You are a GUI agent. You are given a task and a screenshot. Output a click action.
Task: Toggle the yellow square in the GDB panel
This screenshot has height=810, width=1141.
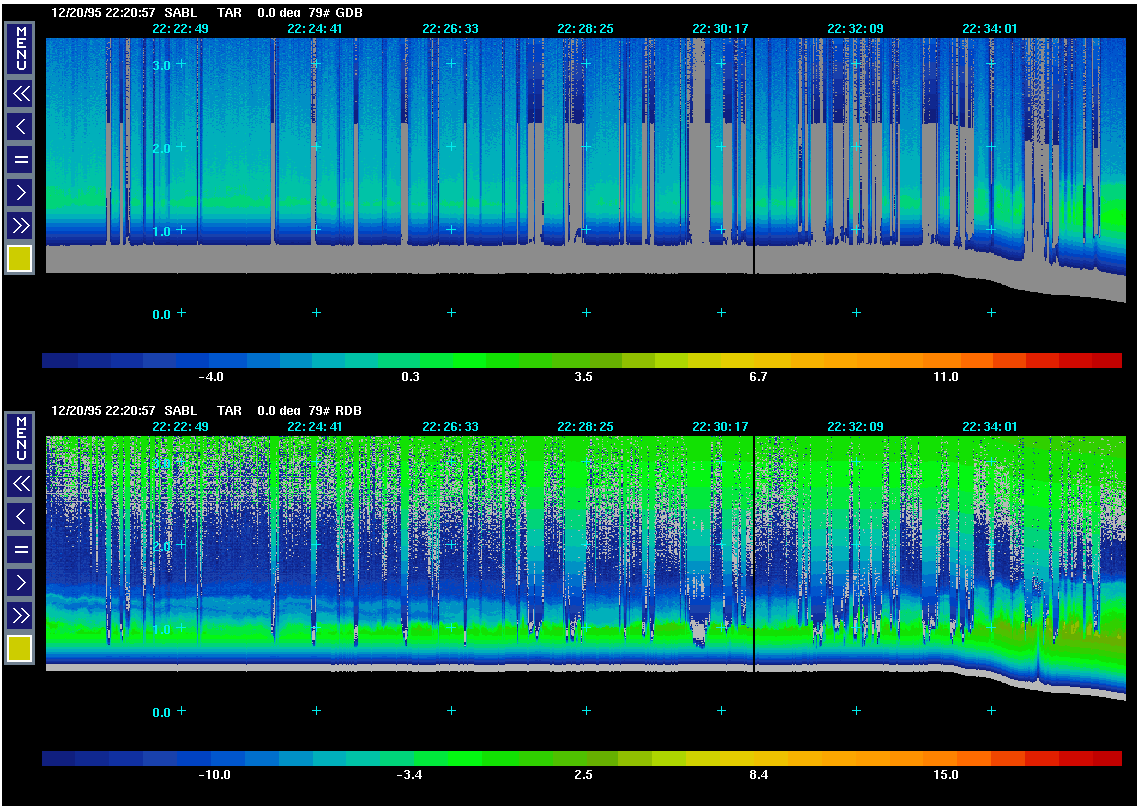tap(20, 259)
